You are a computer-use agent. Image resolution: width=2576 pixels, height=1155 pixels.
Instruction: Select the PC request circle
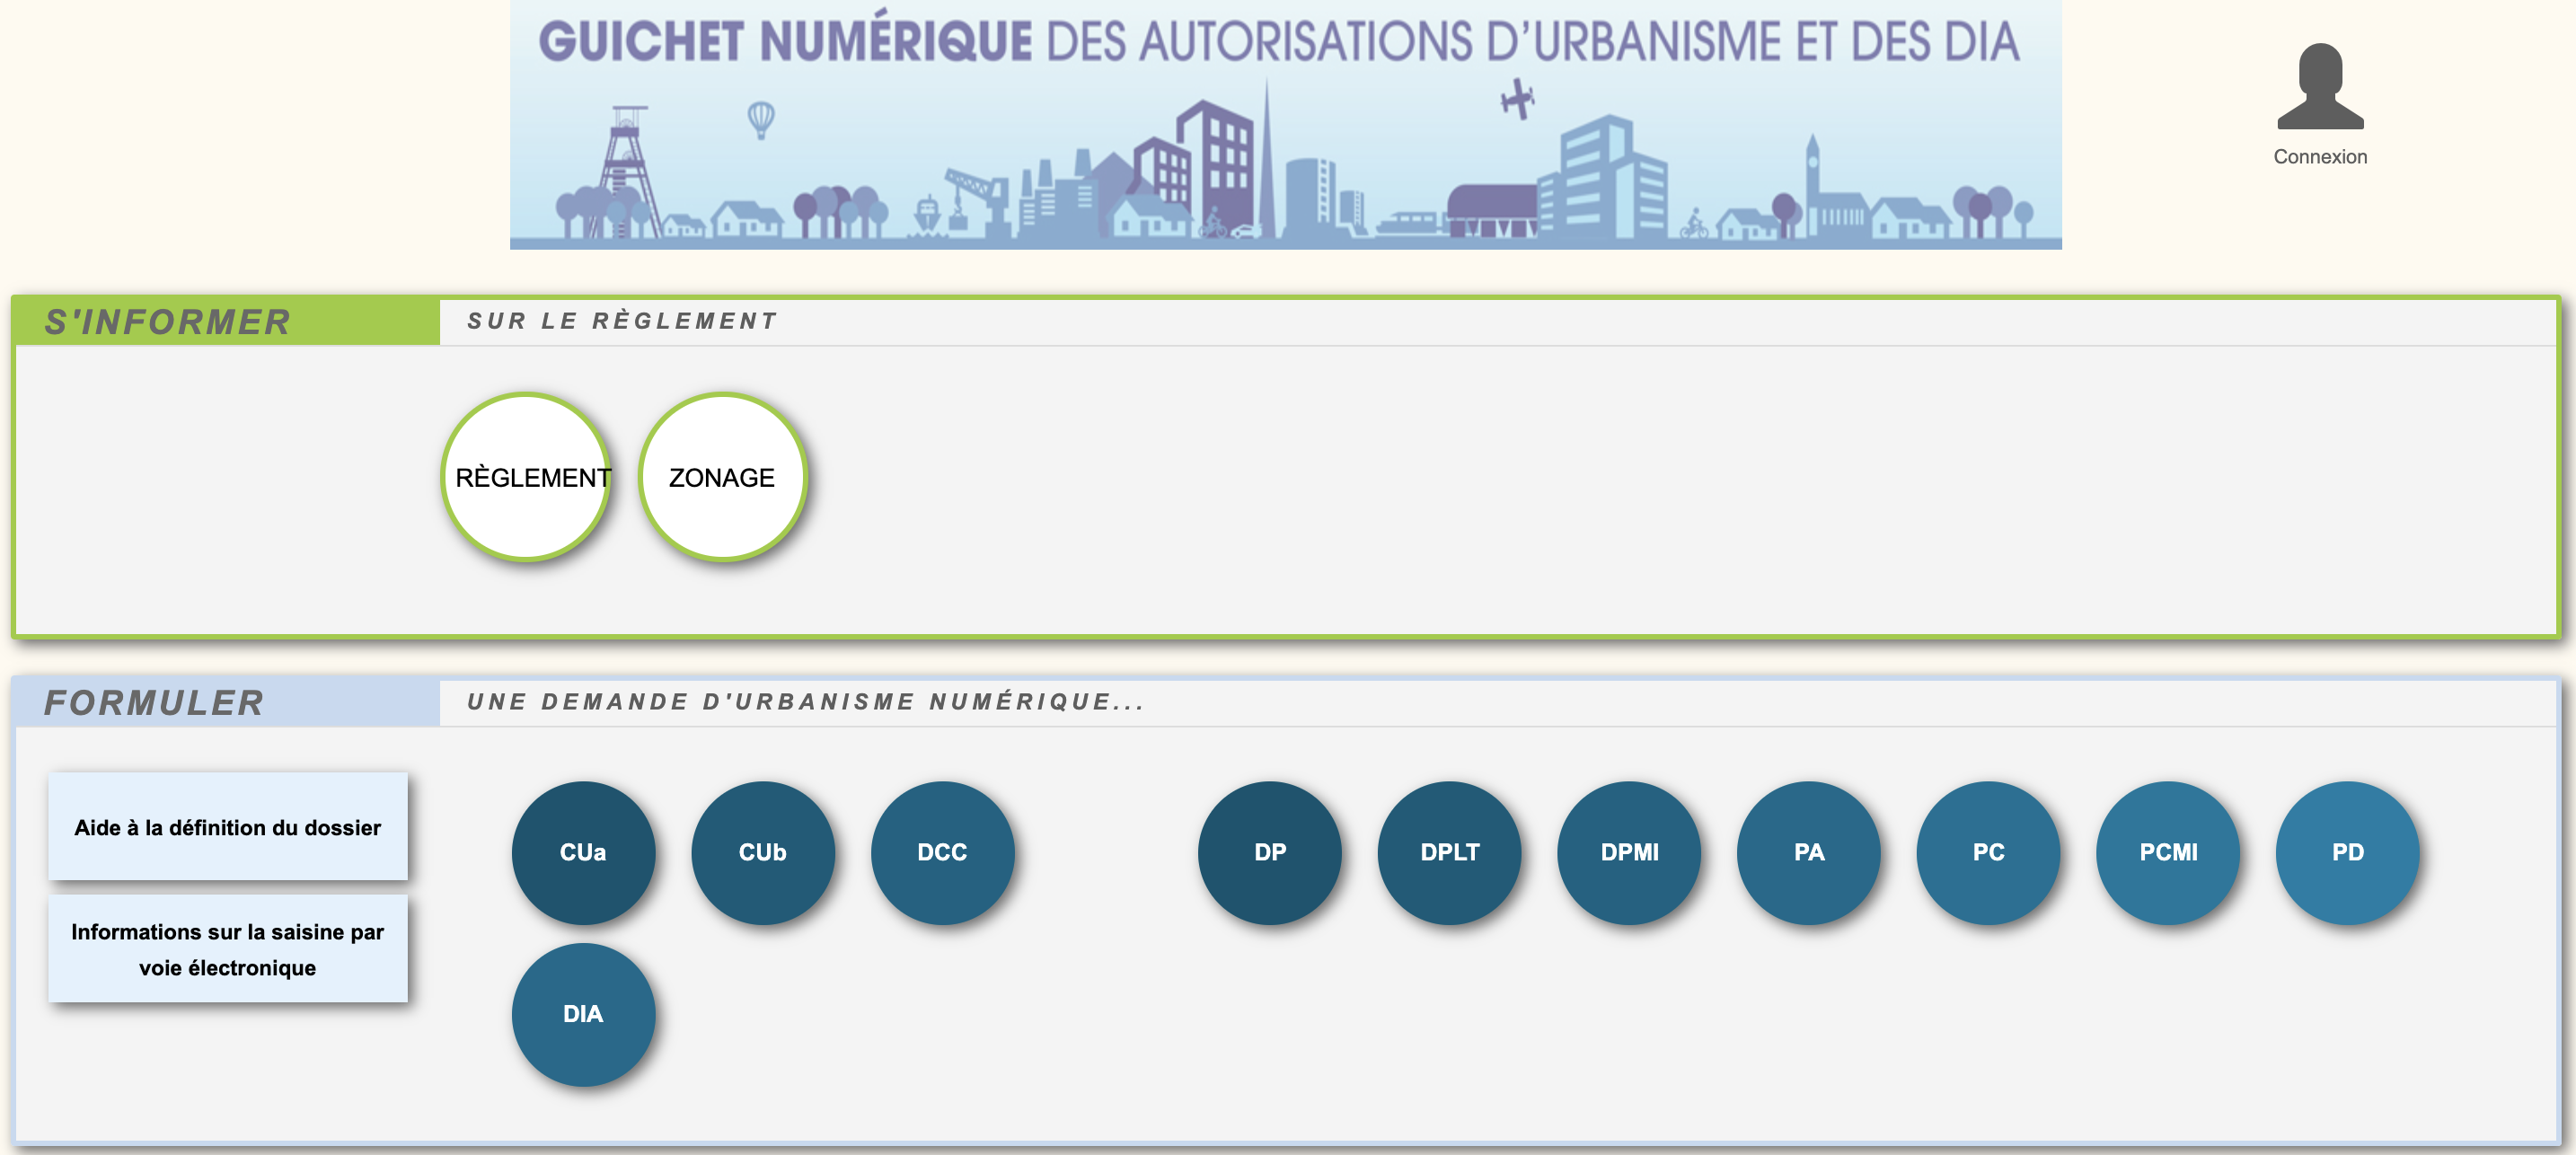pyautogui.click(x=1988, y=853)
